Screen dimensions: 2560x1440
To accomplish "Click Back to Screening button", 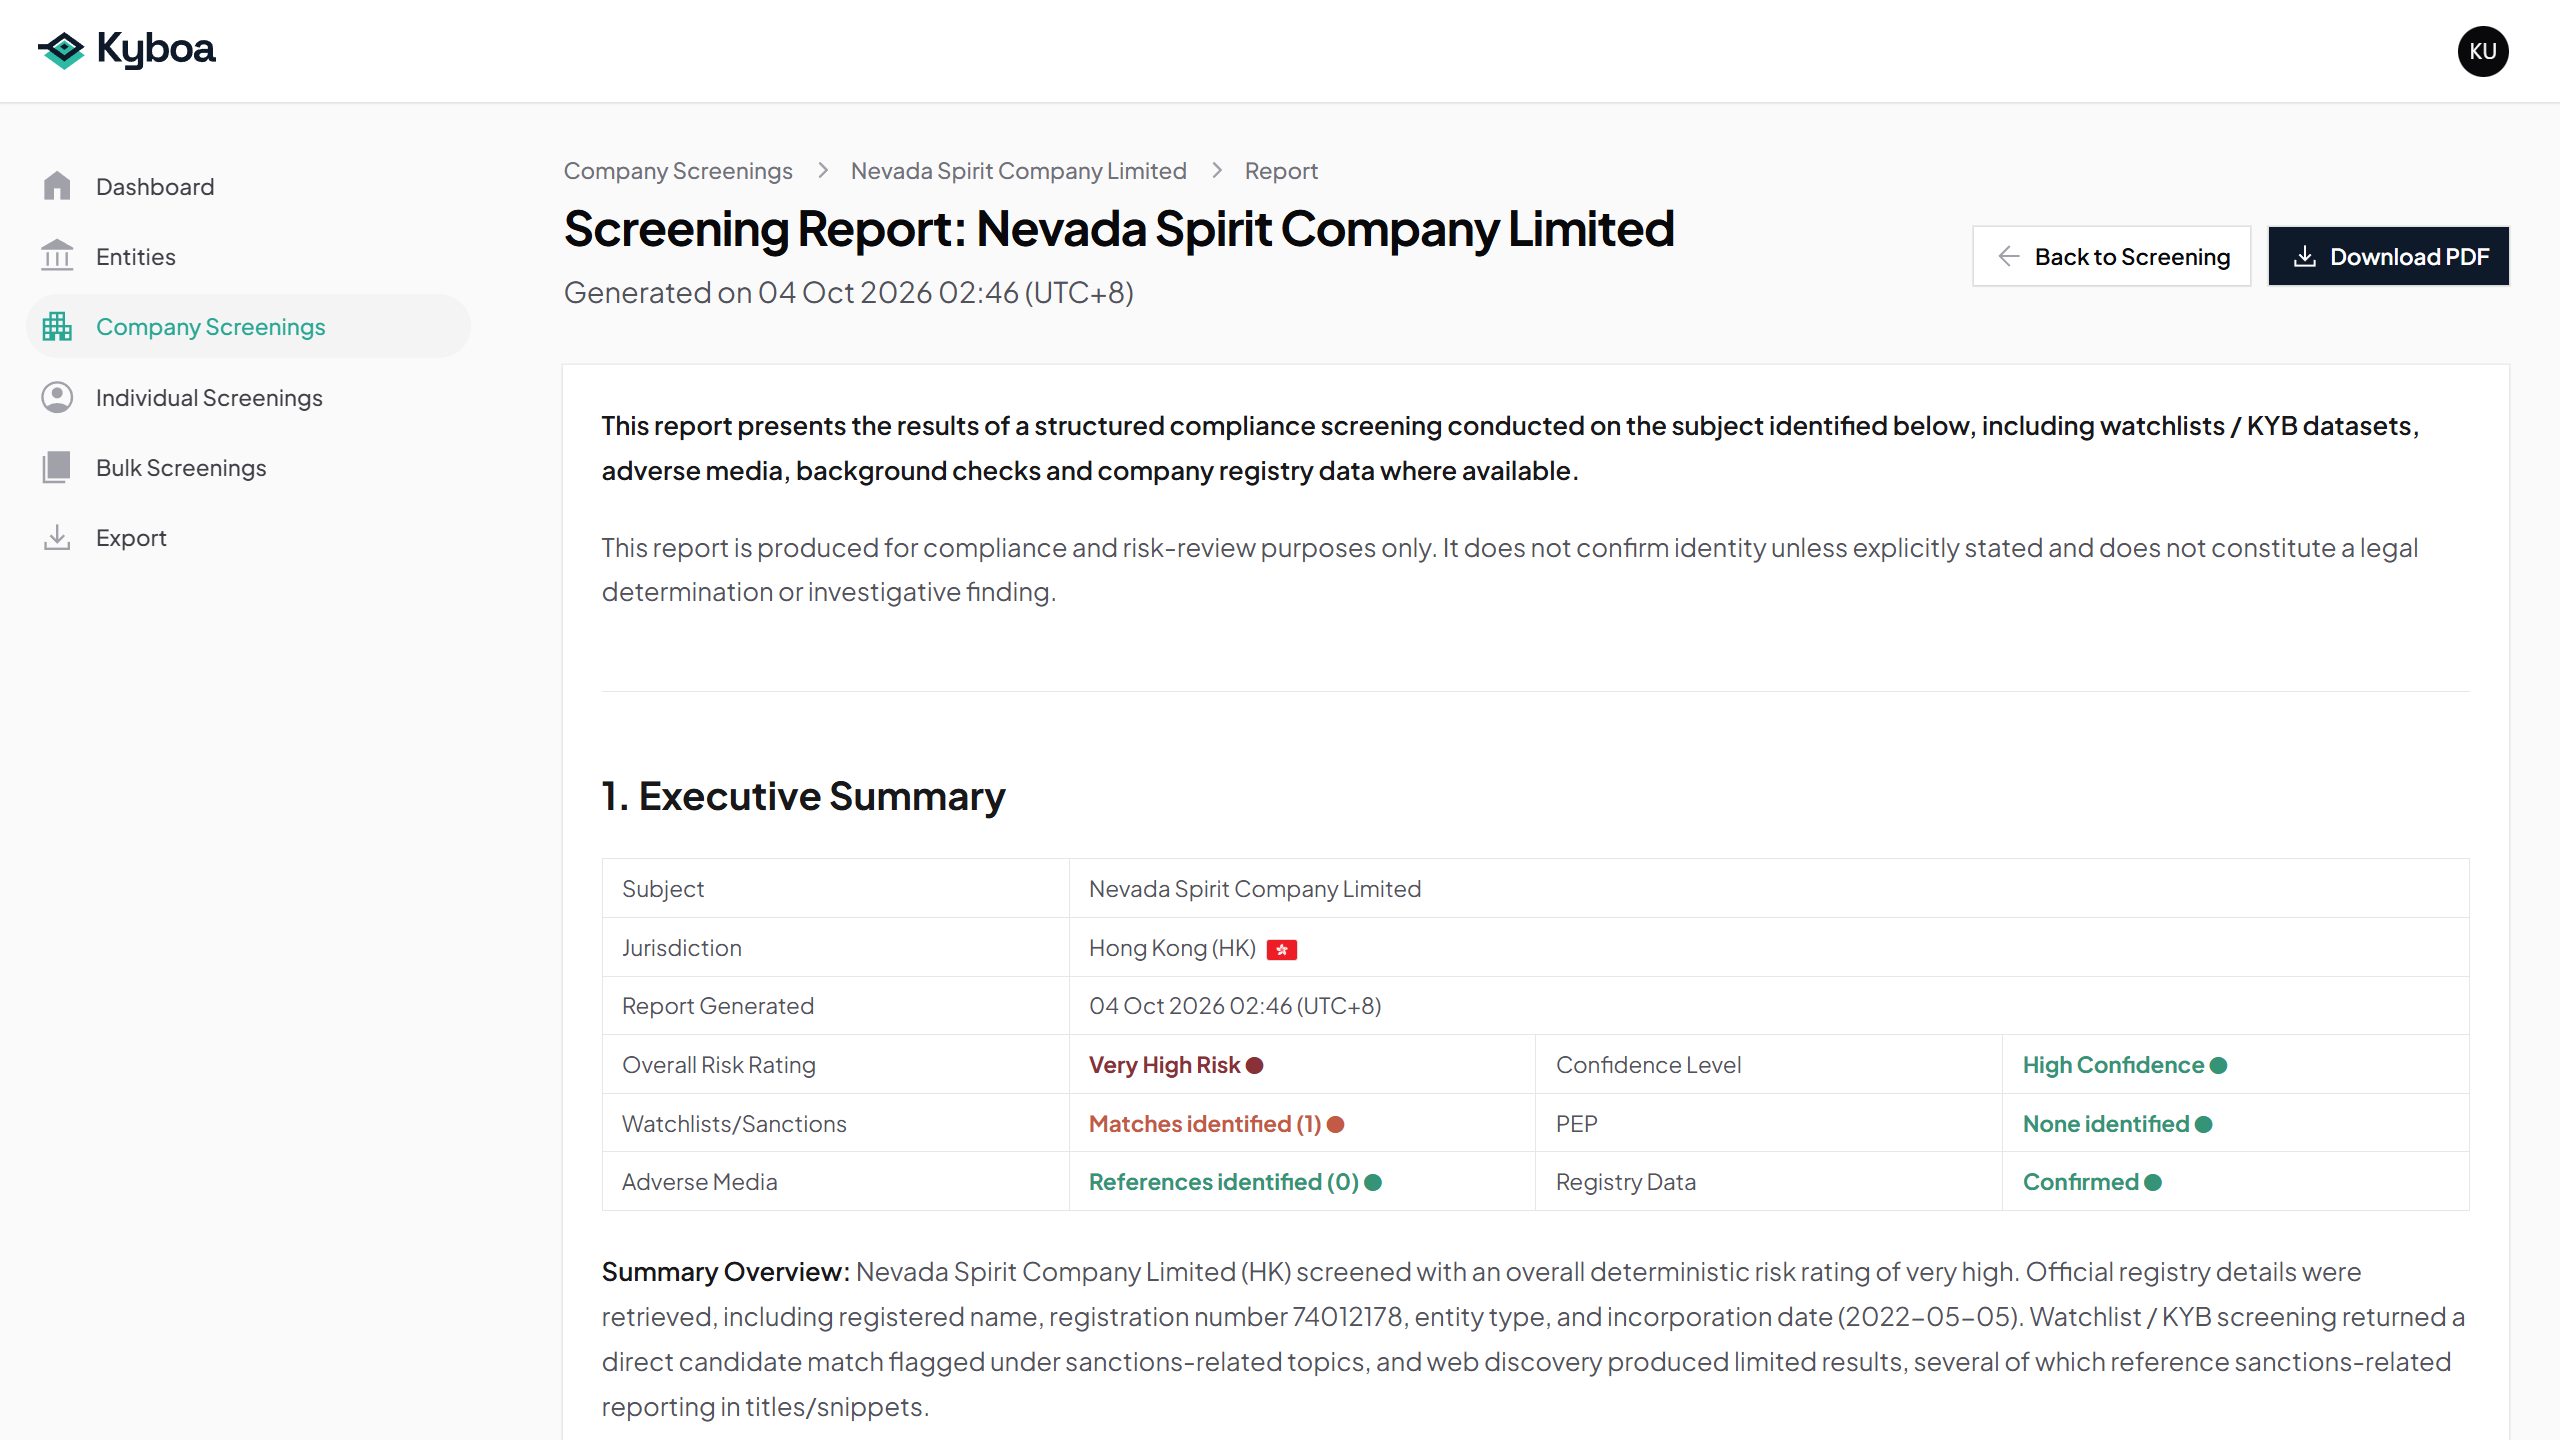I will click(x=2111, y=256).
